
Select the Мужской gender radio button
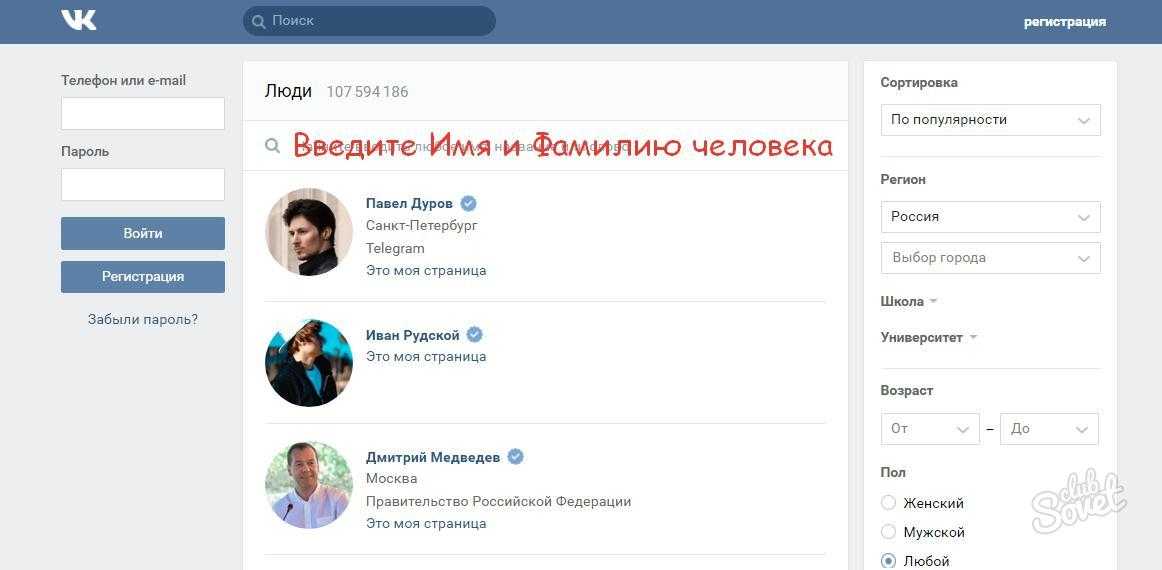[x=889, y=531]
